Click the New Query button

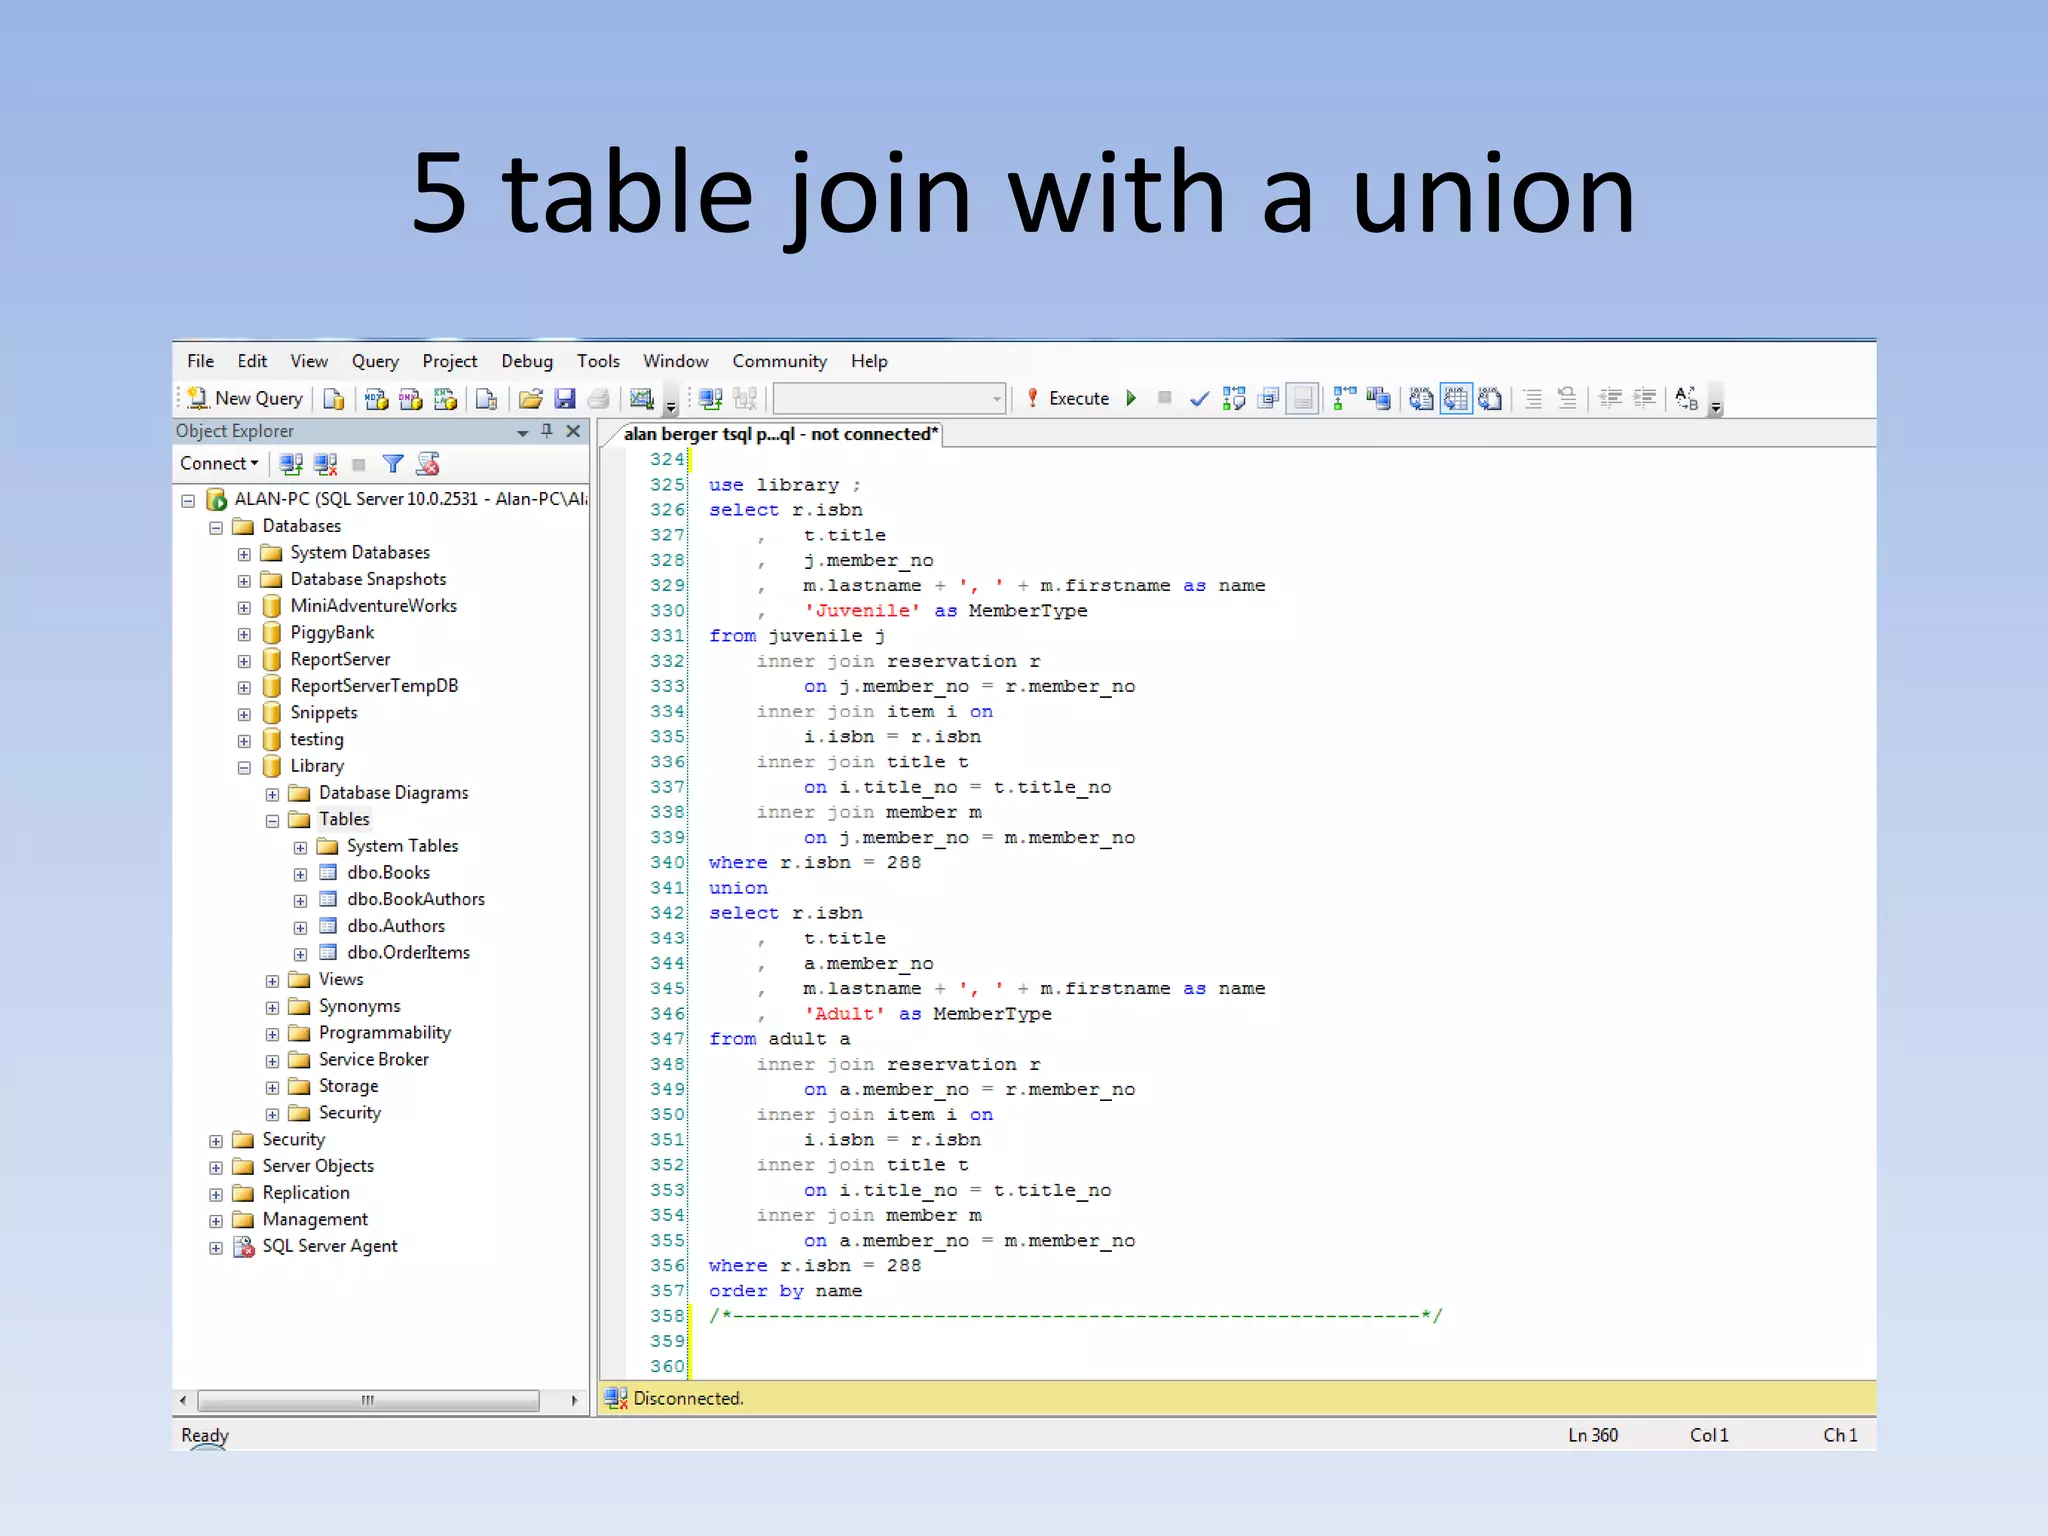pyautogui.click(x=245, y=398)
